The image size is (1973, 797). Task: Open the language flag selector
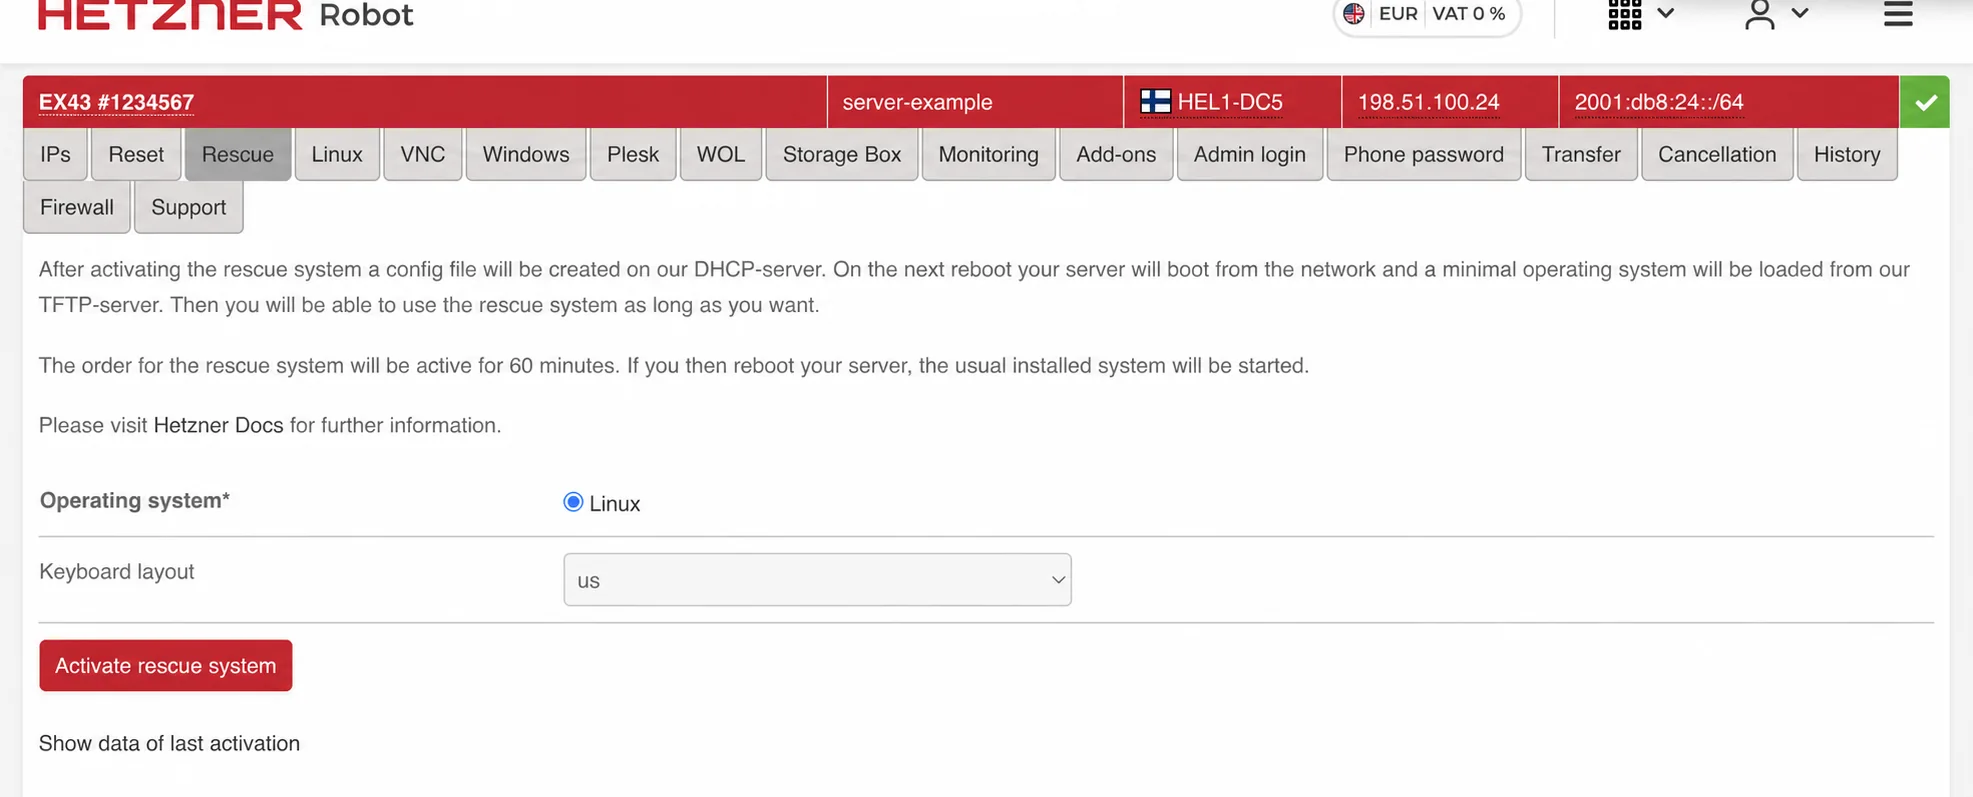tap(1354, 14)
